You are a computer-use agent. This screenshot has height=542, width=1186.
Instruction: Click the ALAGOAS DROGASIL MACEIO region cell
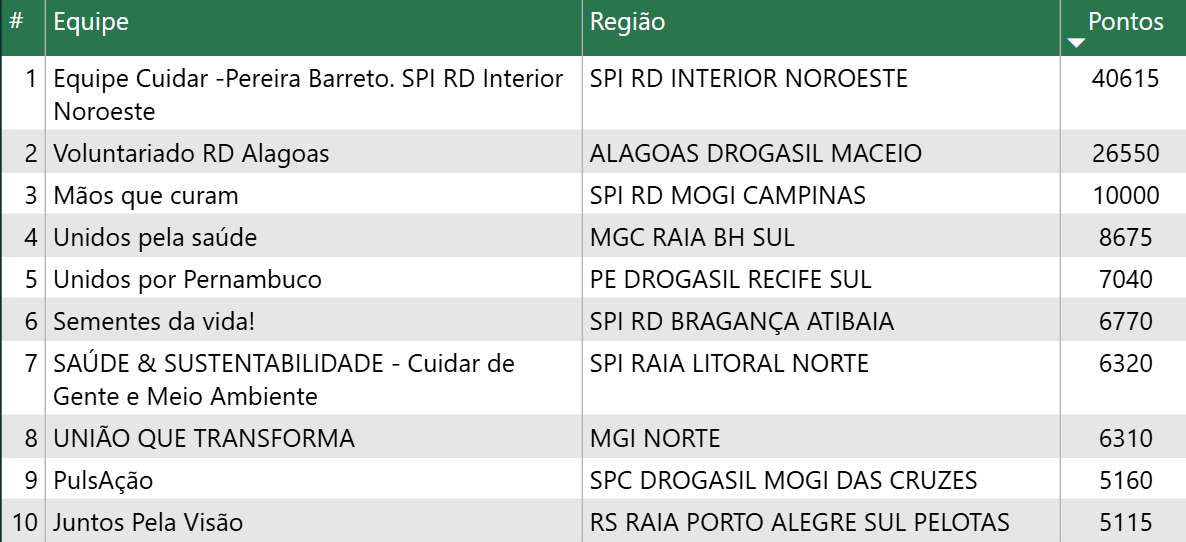[x=756, y=154]
